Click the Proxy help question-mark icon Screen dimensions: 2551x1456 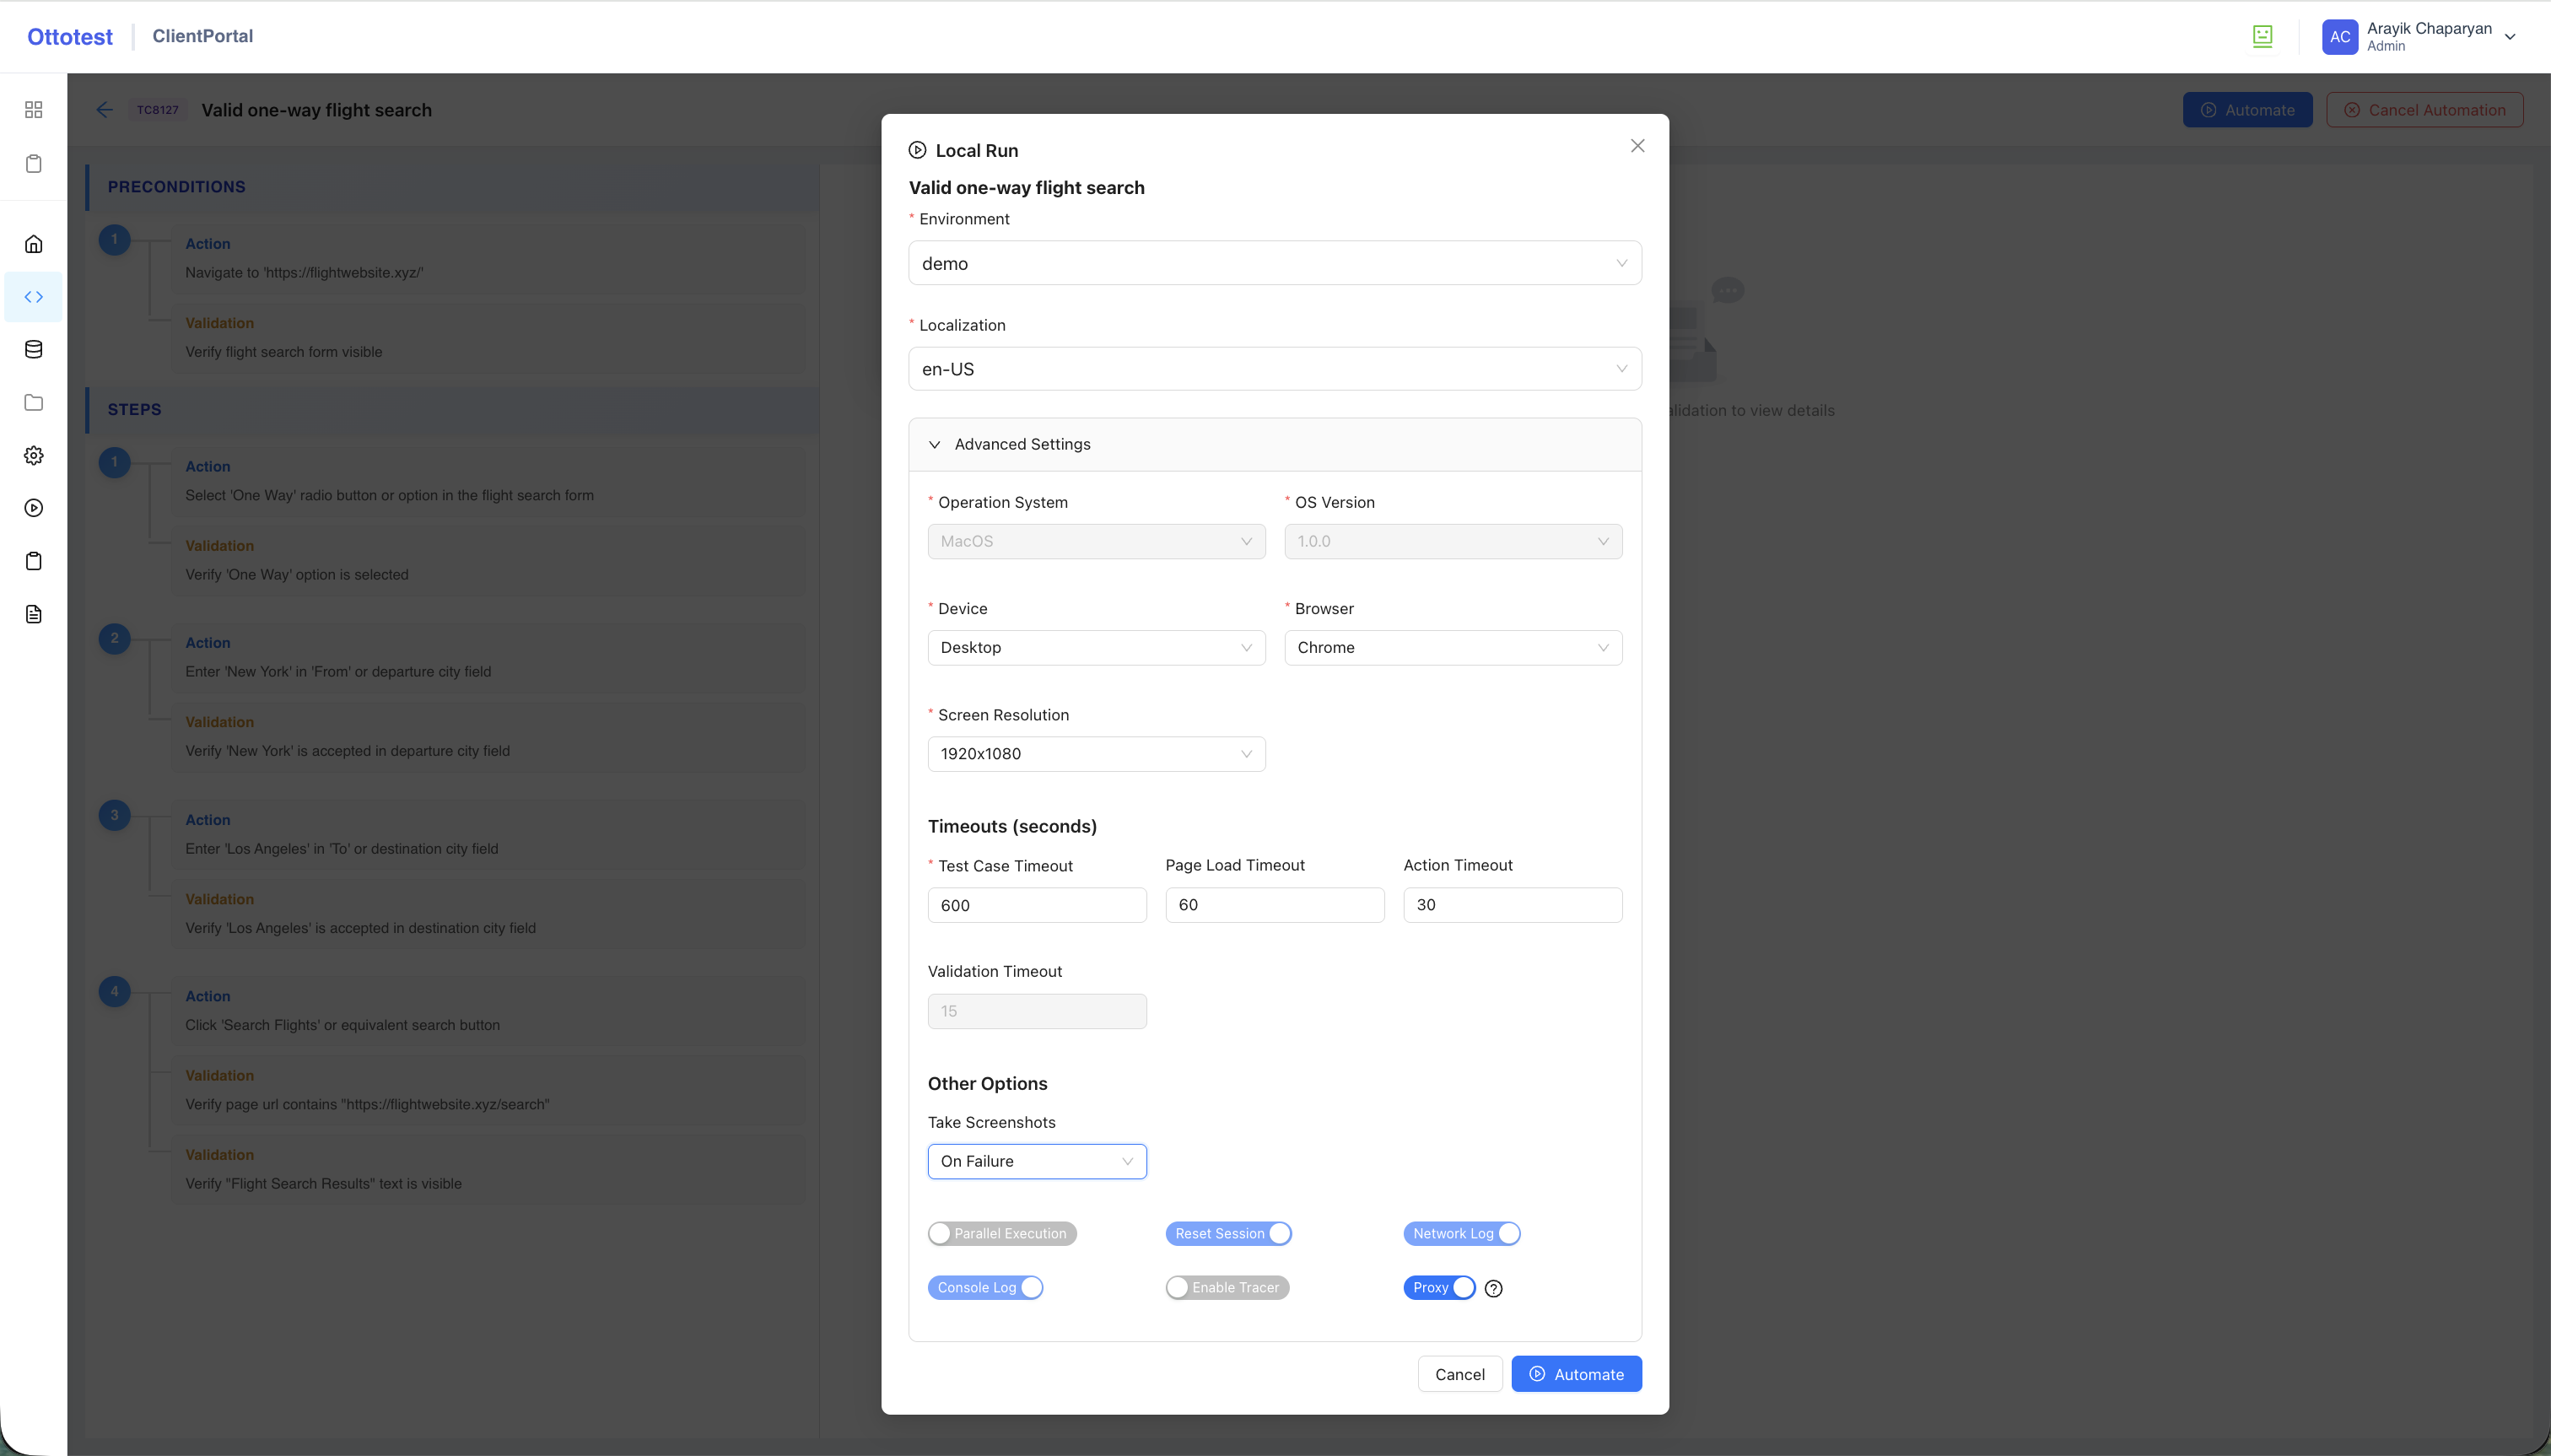click(1493, 1288)
